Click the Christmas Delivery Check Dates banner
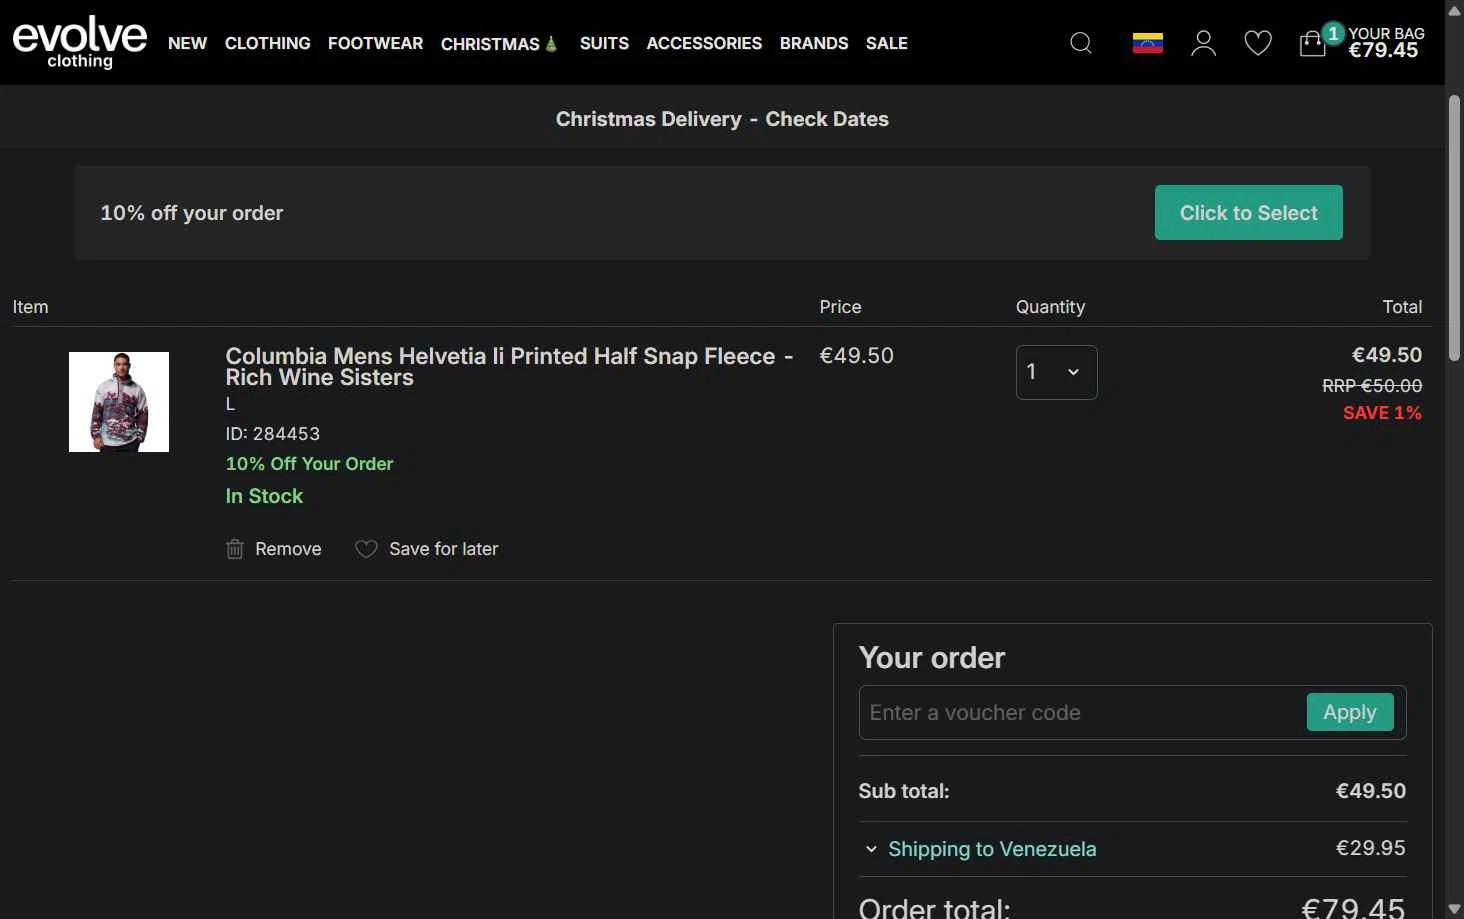The image size is (1464, 919). pos(722,119)
